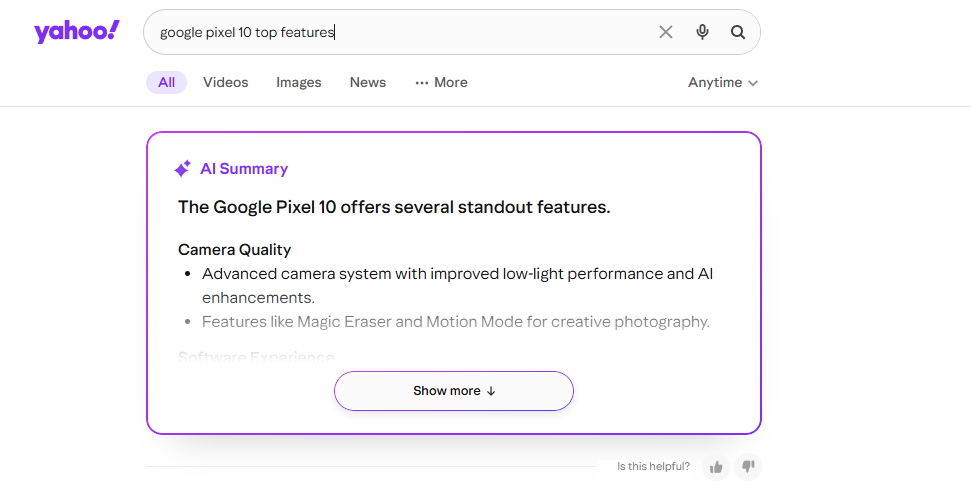Click the Camera Quality section heading
Image resolution: width=971 pixels, height=487 pixels.
[235, 250]
